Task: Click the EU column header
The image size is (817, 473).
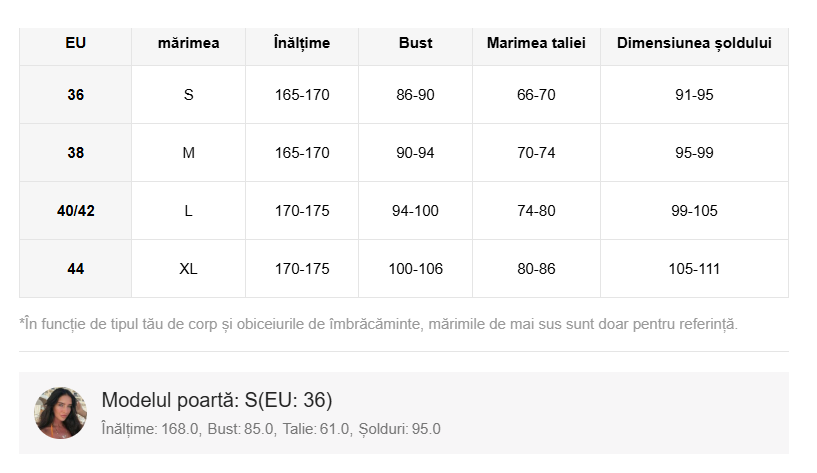Action: click(76, 43)
